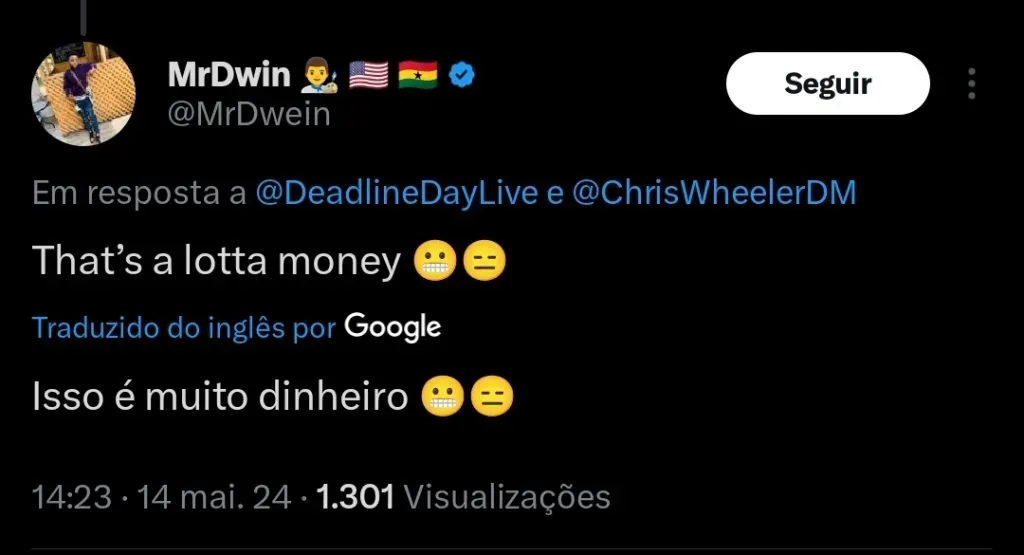Click the "That's a lotta money" tweet text
Image resolution: width=1024 pixels, height=555 pixels.
pos(216,261)
